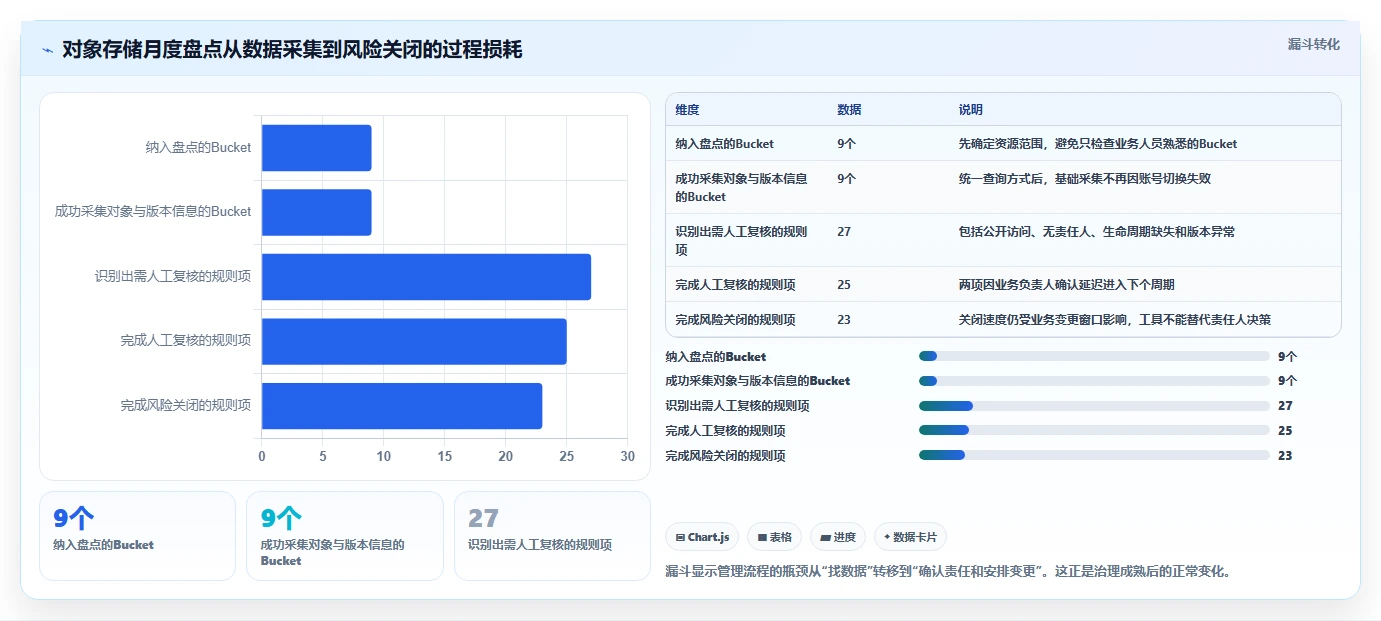Click the table value 25

[844, 285]
